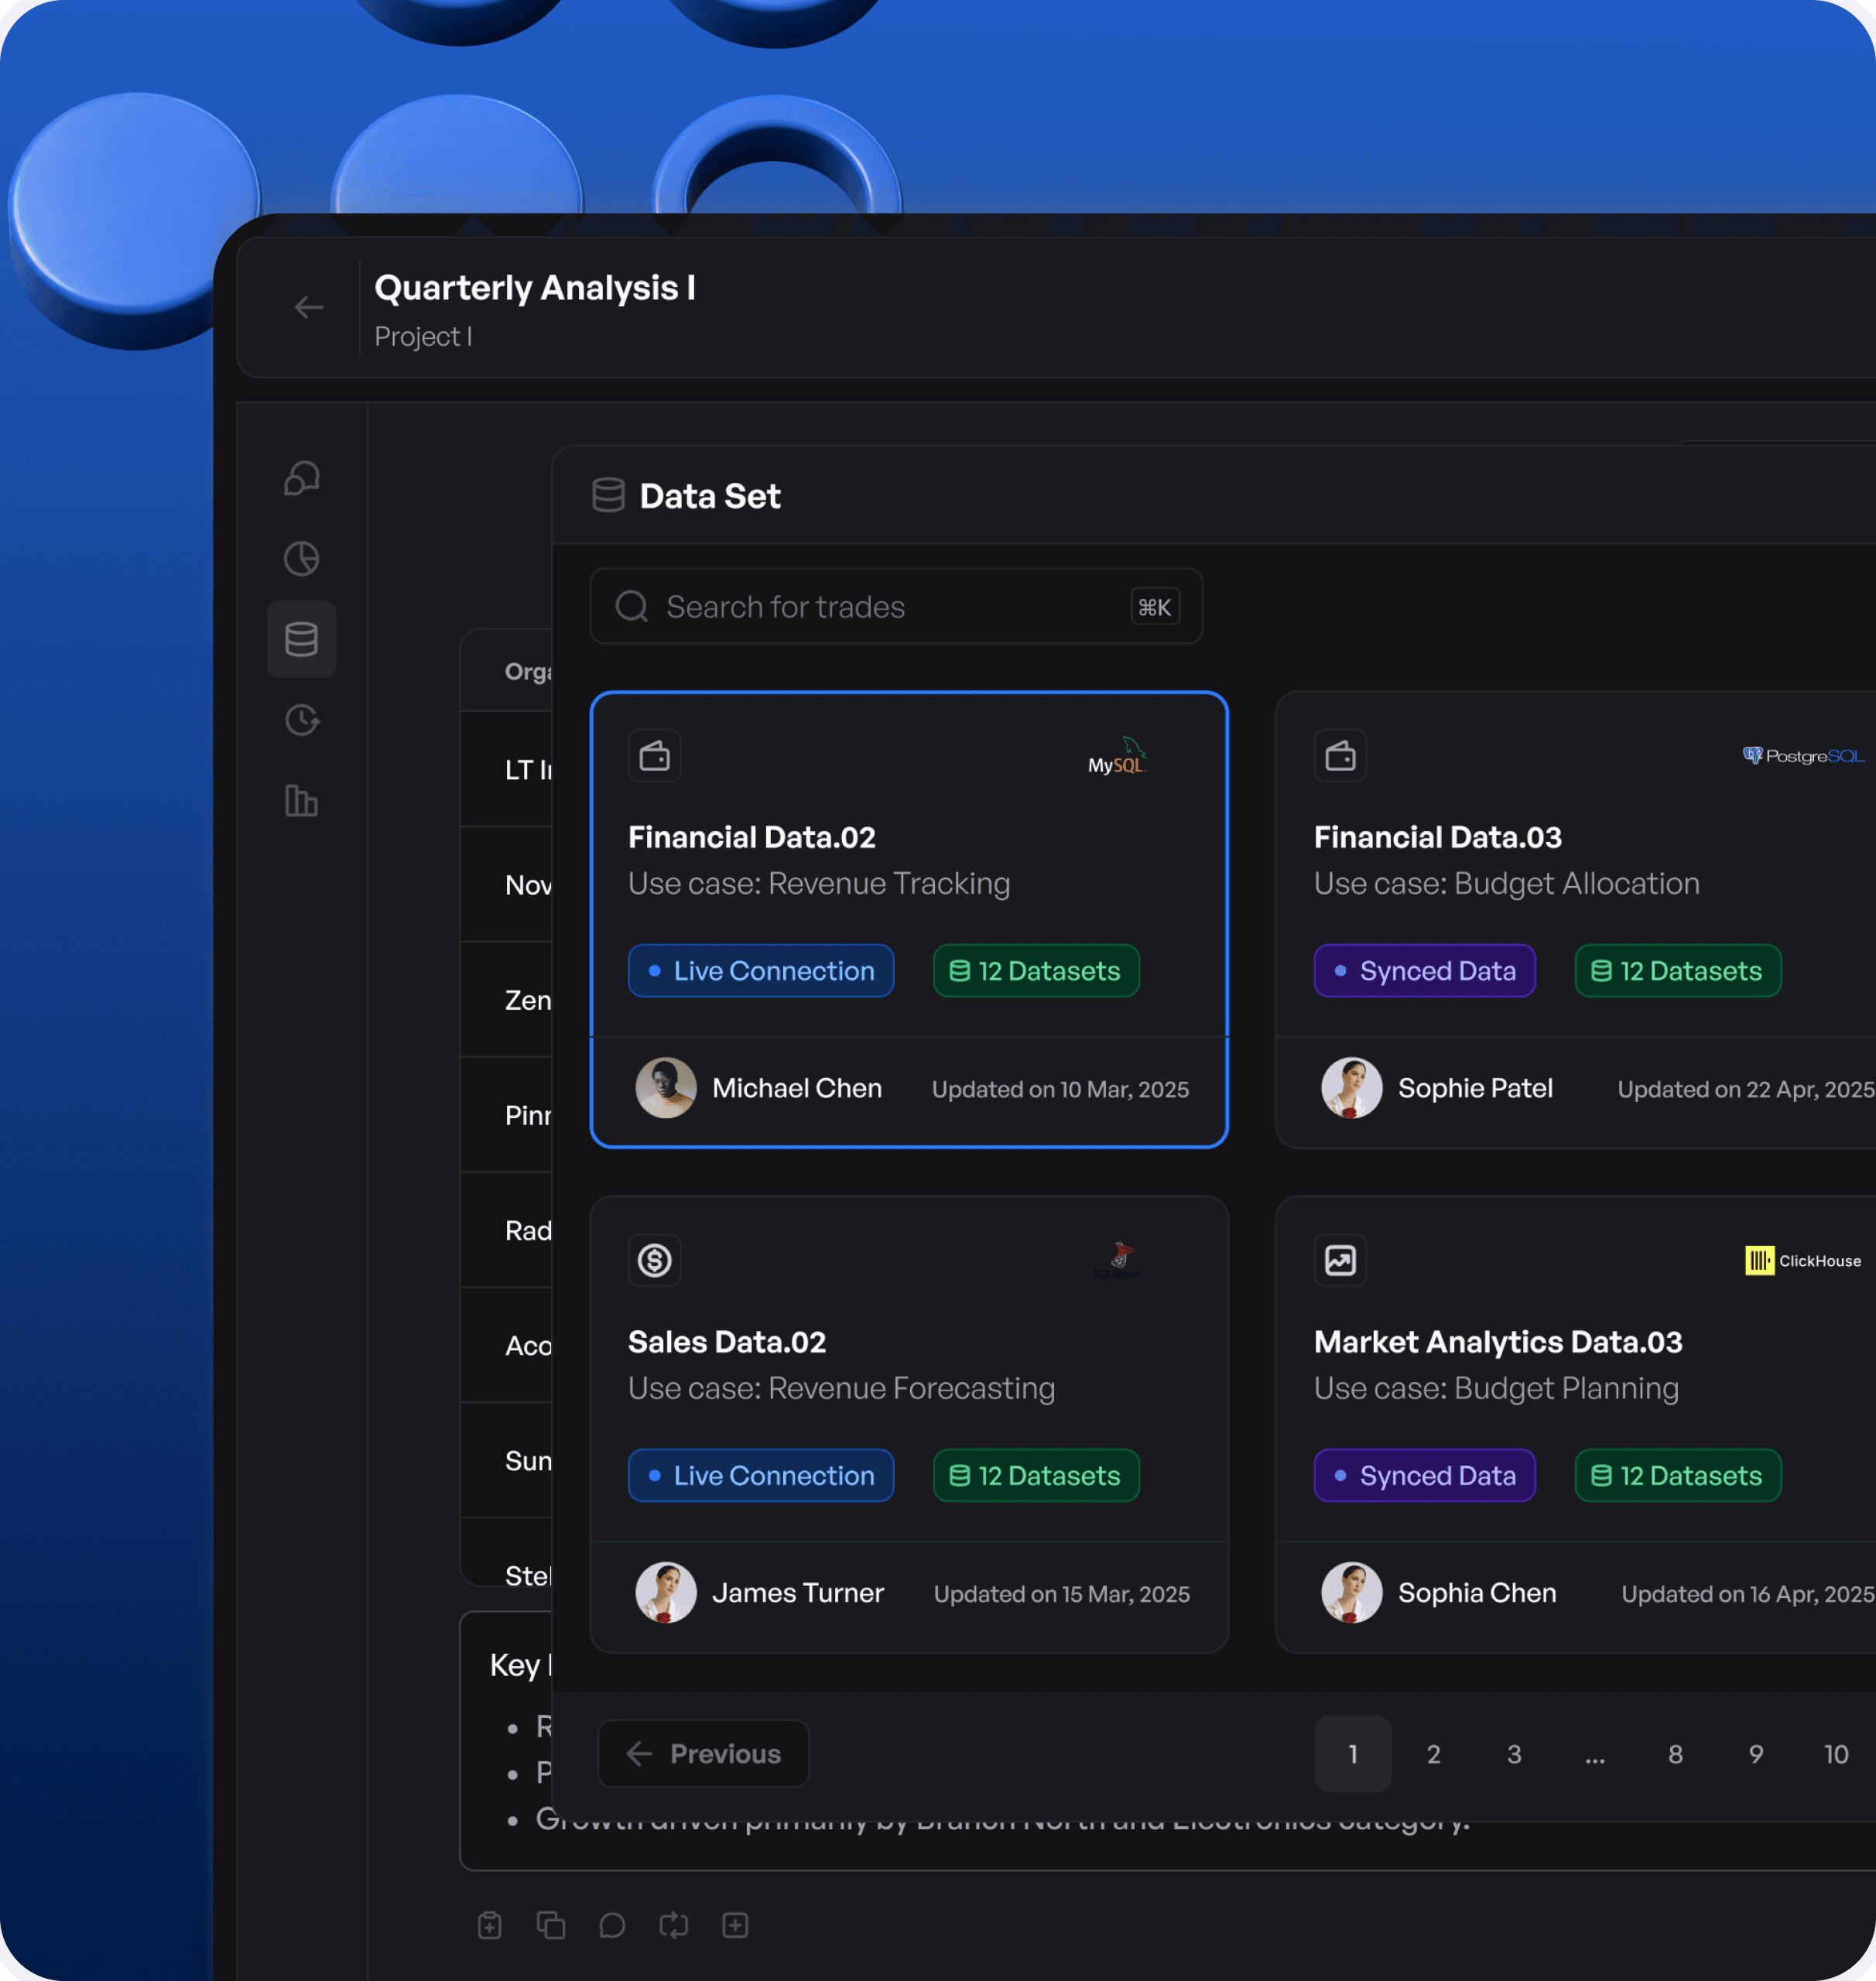Go to page 9
Viewport: 1876px width, 1981px height.
point(1756,1754)
